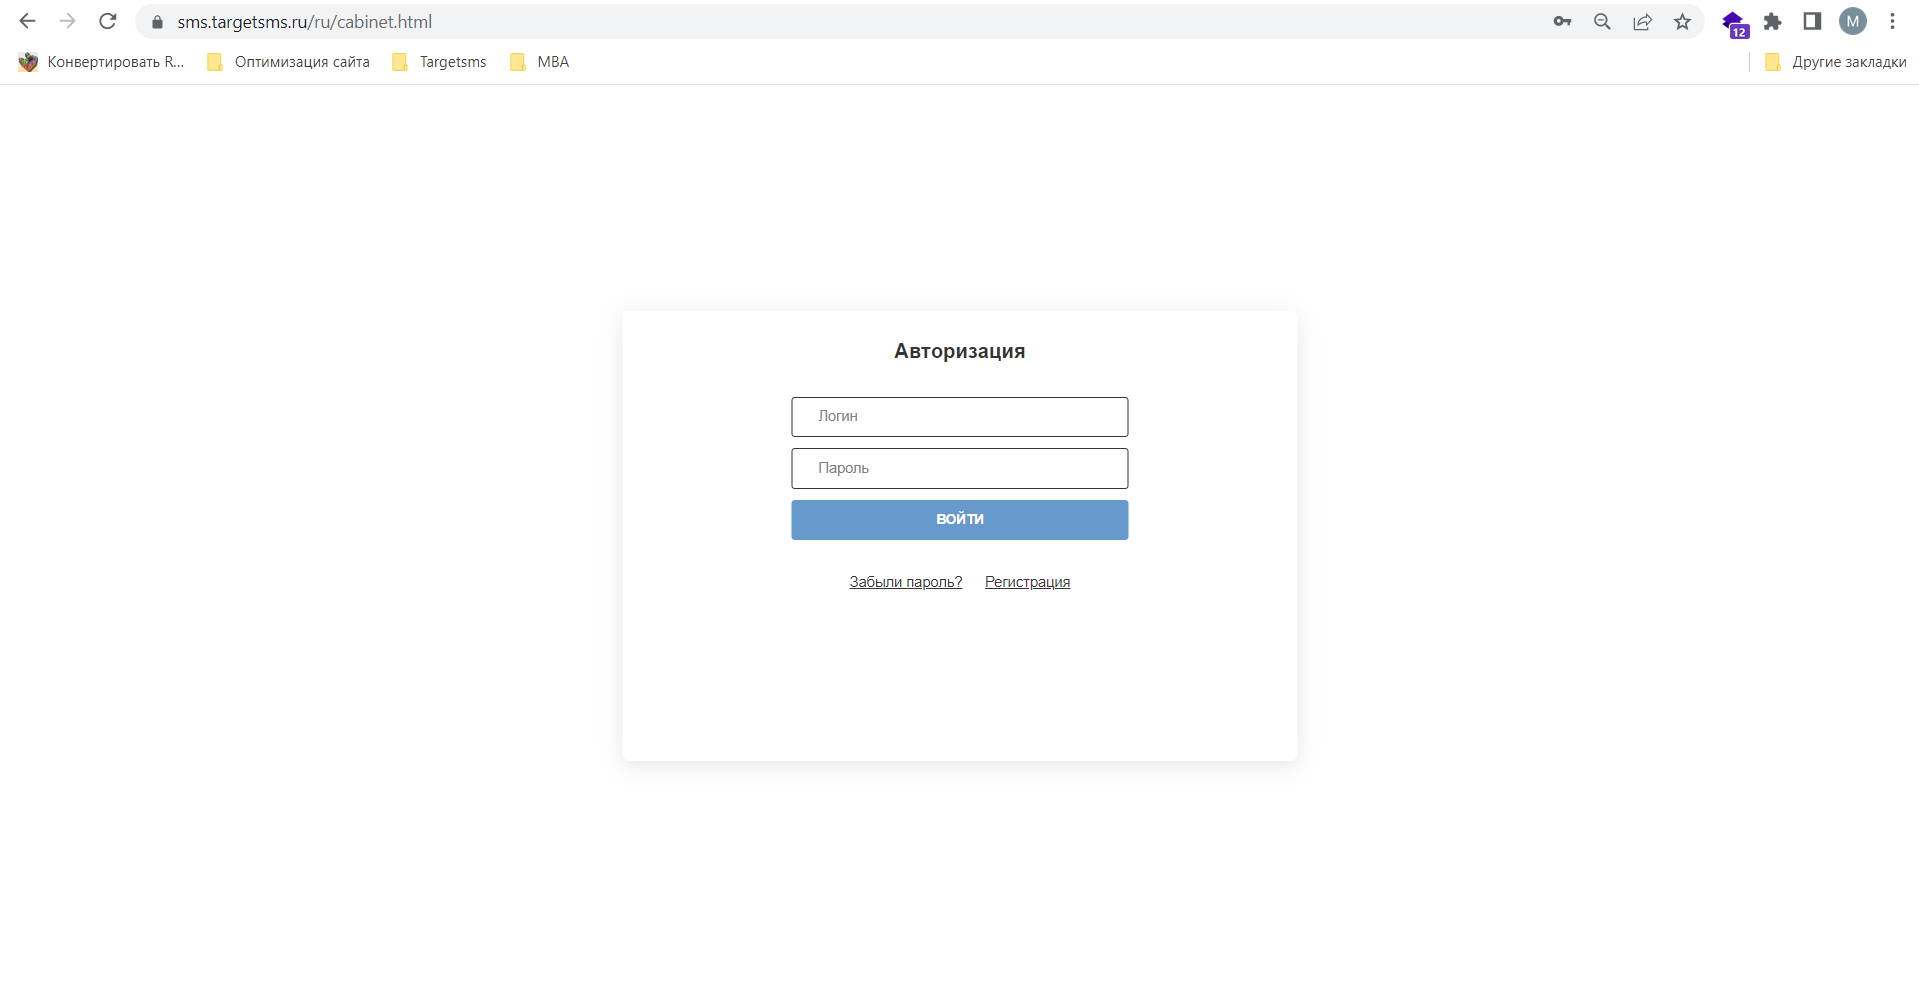1919x981 pixels.
Task: Open the Конвертировать R... bookmark
Action: point(102,62)
